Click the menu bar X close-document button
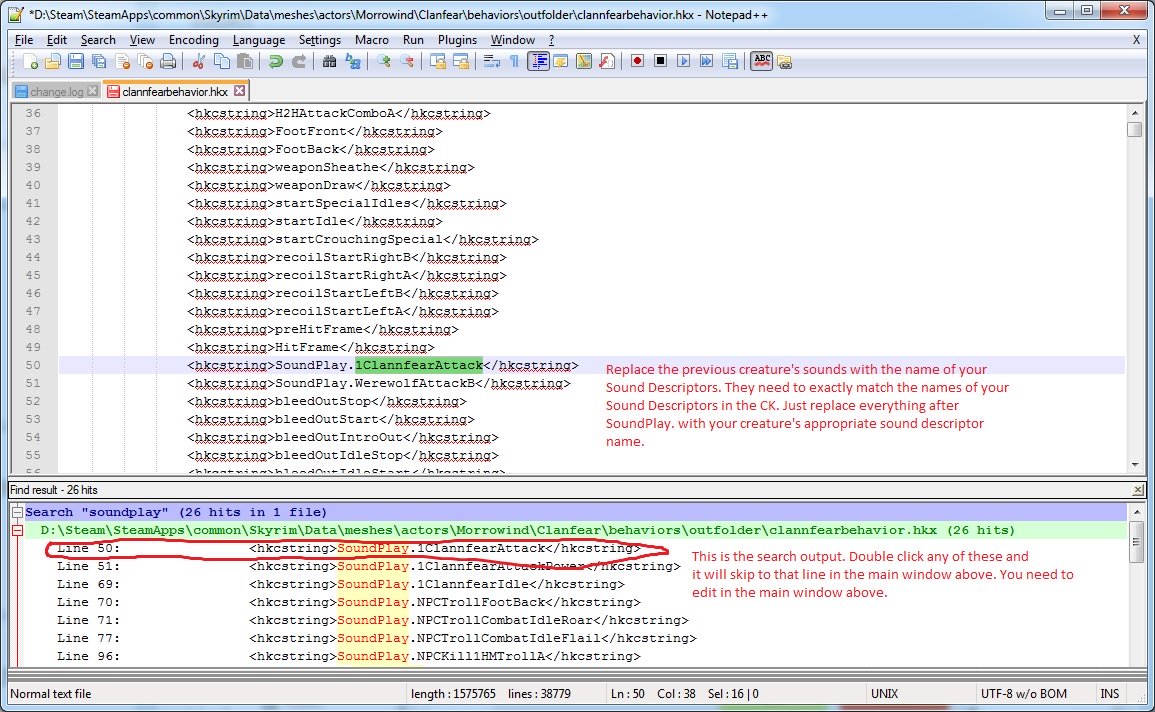Viewport: 1155px width, 712px height. 1136,40
